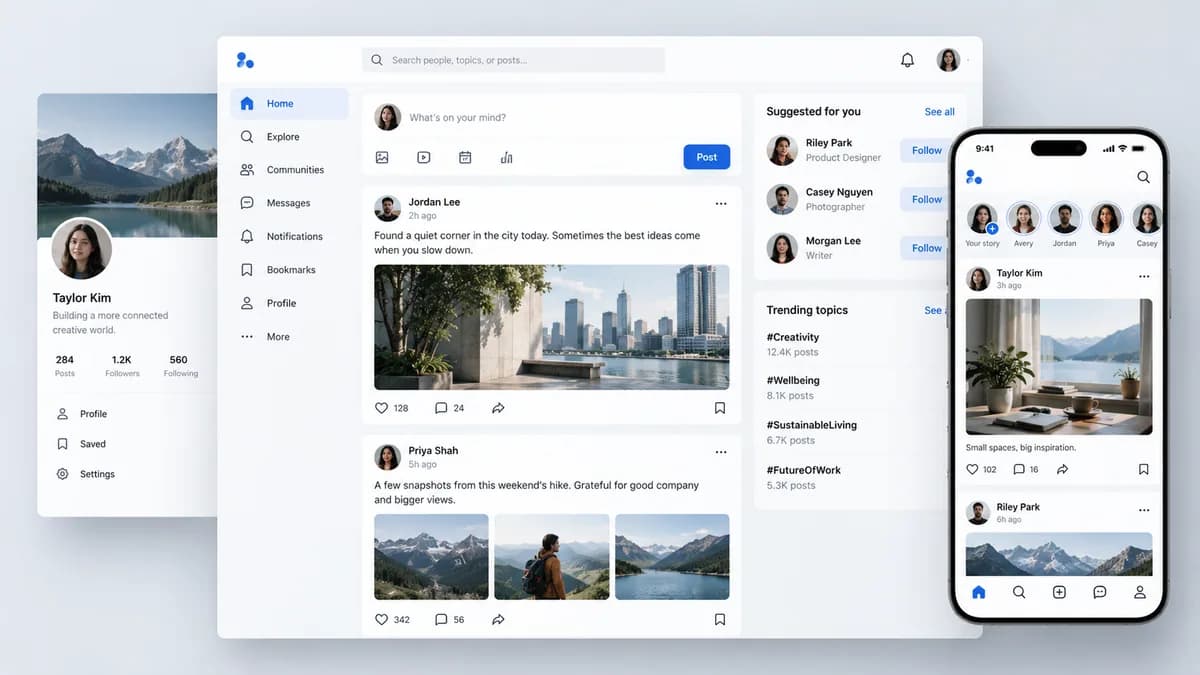Share Taylor Kim's post on the phone
The height and width of the screenshot is (675, 1200).
[x=1063, y=469]
